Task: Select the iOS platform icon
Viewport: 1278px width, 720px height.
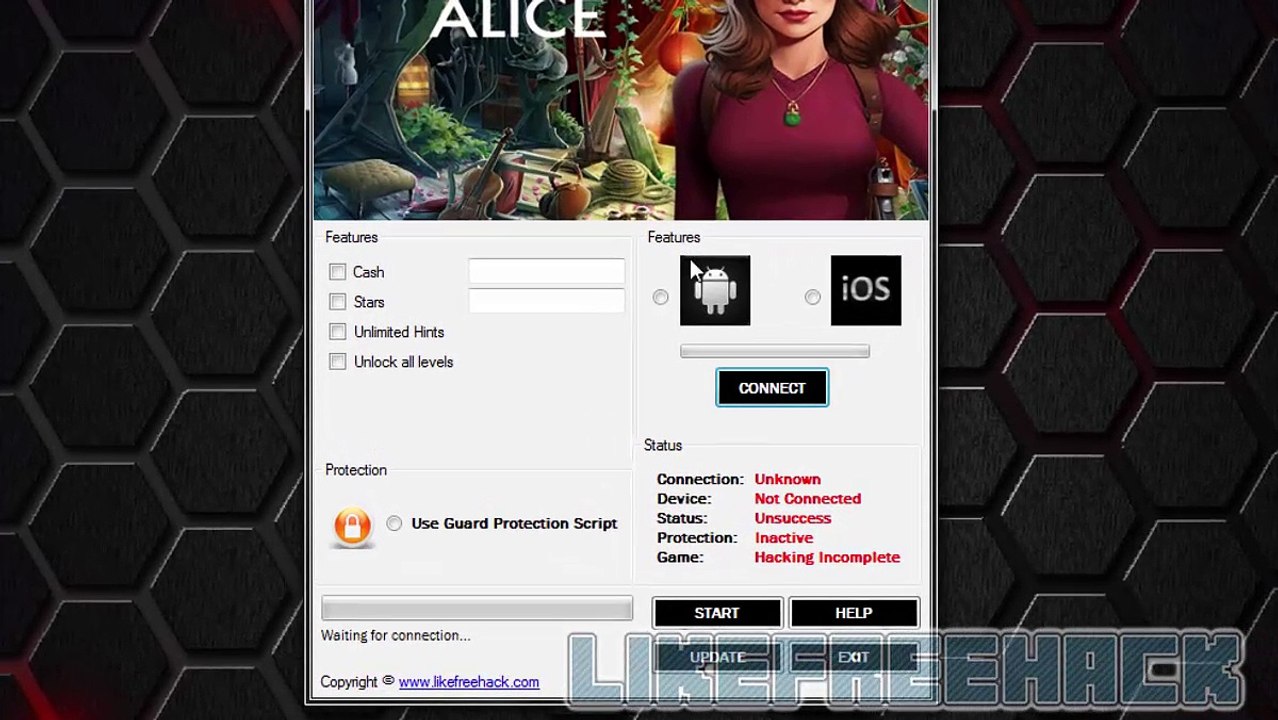Action: tap(866, 291)
